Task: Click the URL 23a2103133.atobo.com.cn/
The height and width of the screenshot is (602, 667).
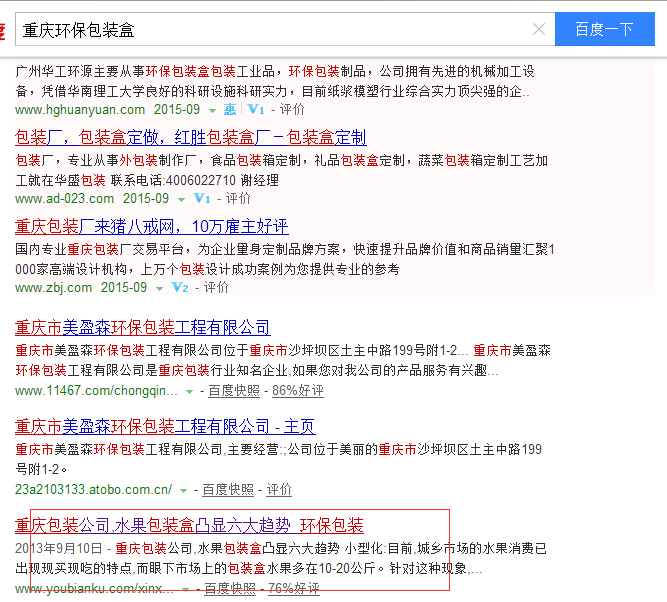Action: click(x=94, y=490)
